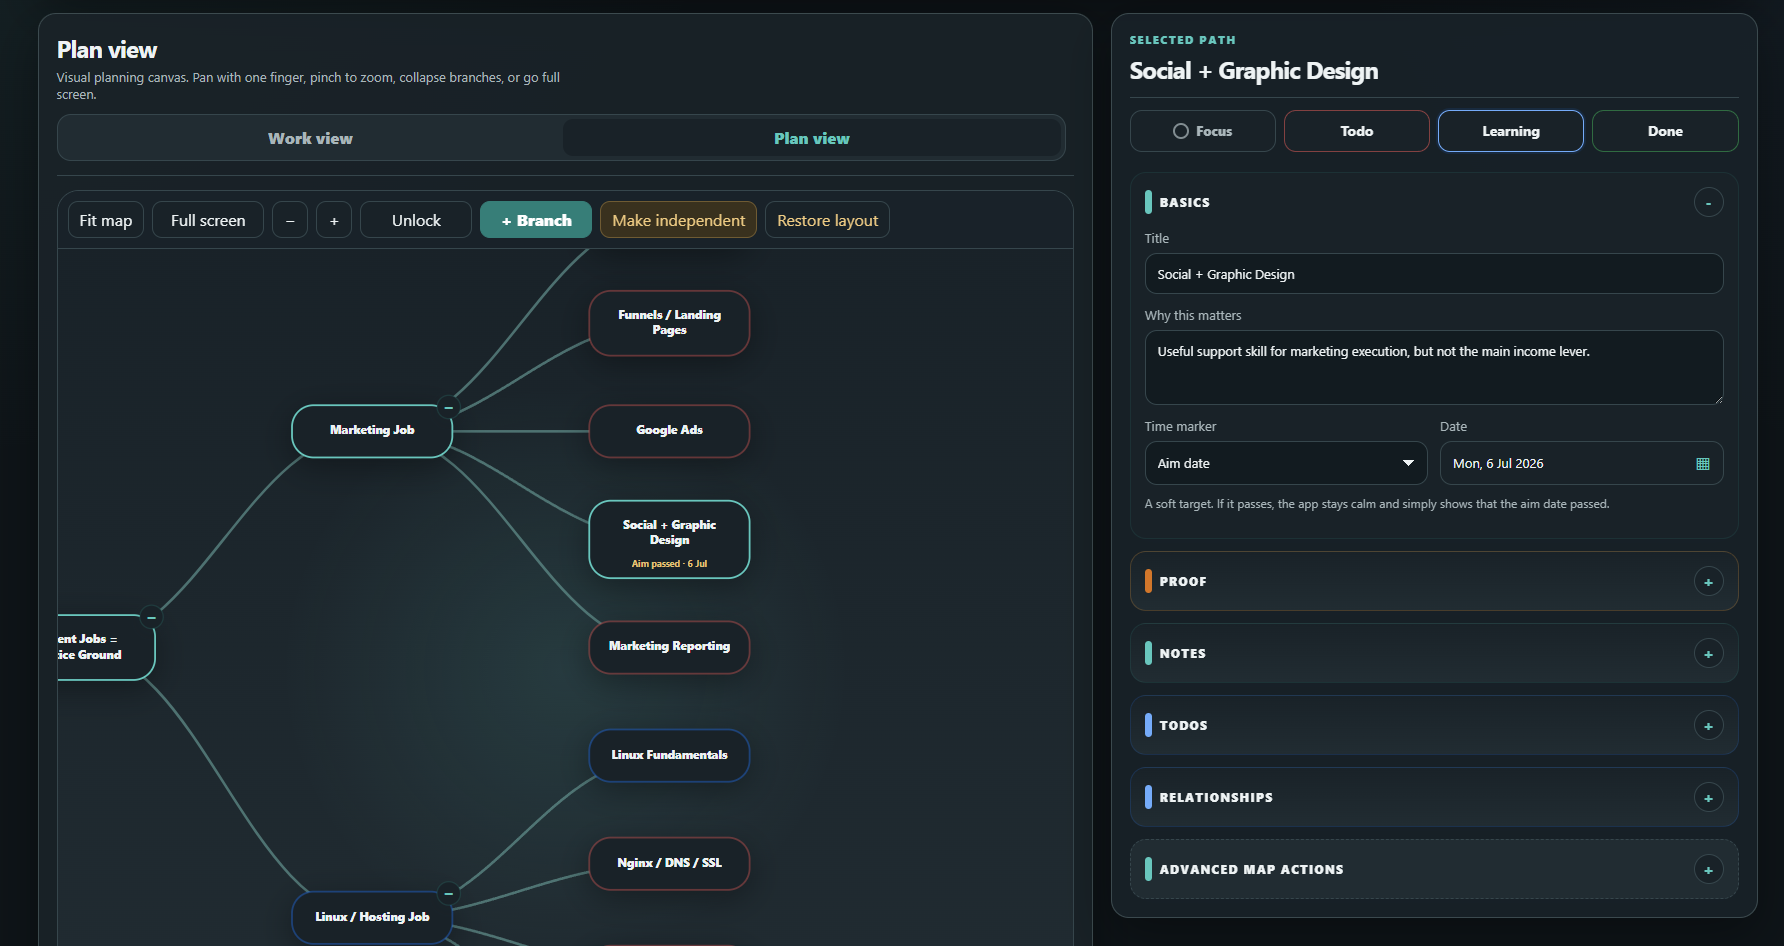Set status to Learning
This screenshot has width=1784, height=946.
1510,131
